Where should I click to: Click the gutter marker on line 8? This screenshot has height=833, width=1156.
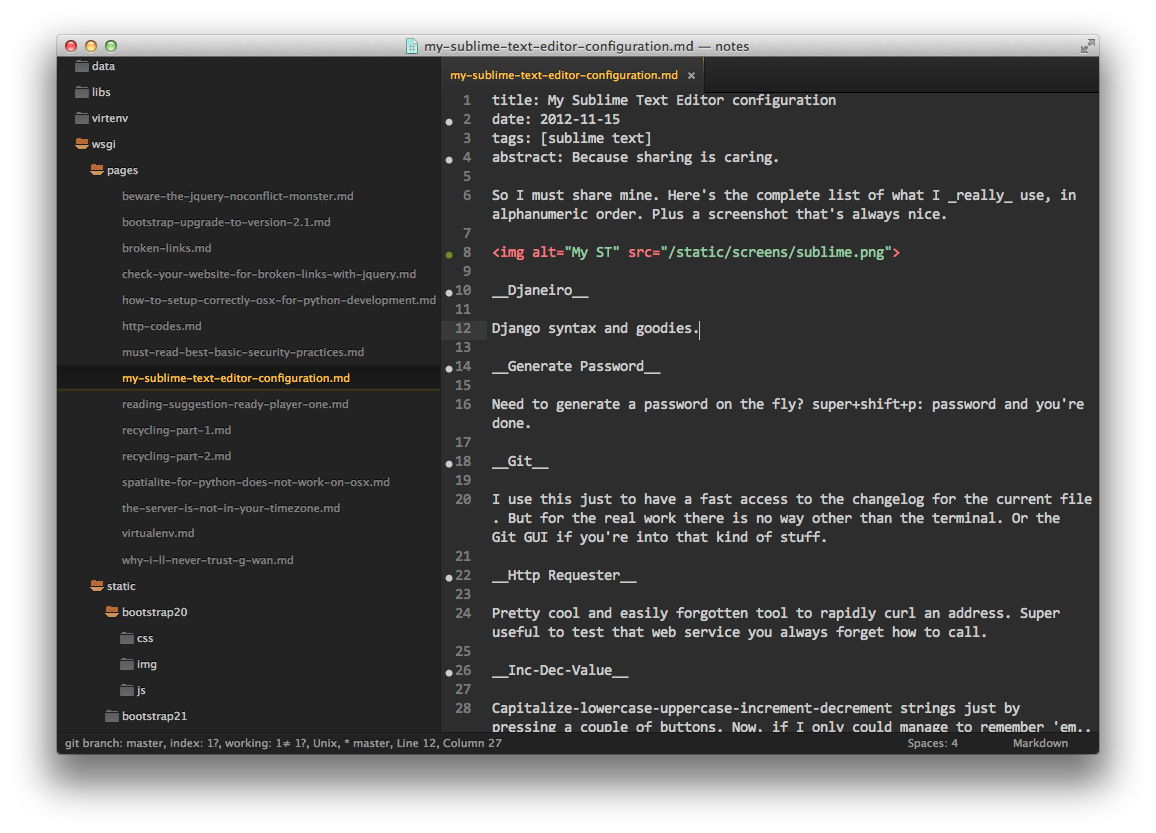(450, 253)
